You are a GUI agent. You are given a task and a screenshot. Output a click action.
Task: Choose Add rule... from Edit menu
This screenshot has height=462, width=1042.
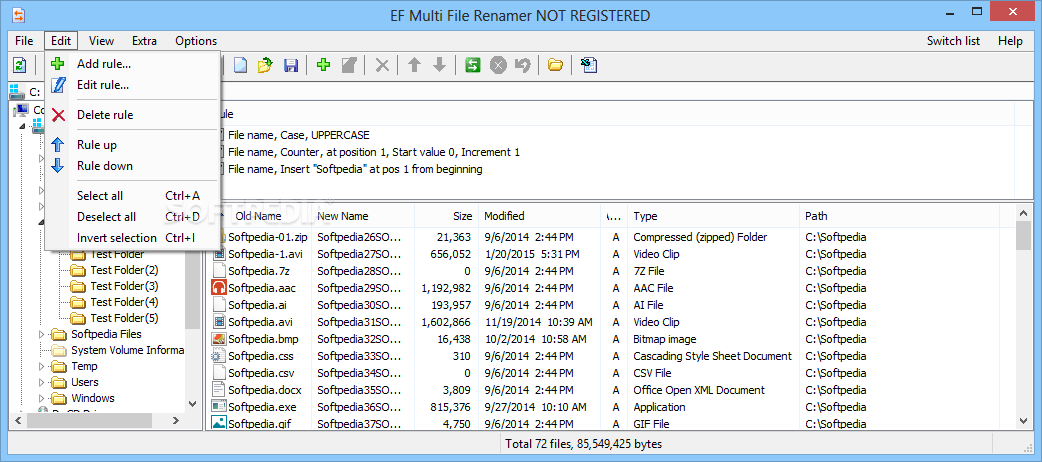pyautogui.click(x=133, y=64)
